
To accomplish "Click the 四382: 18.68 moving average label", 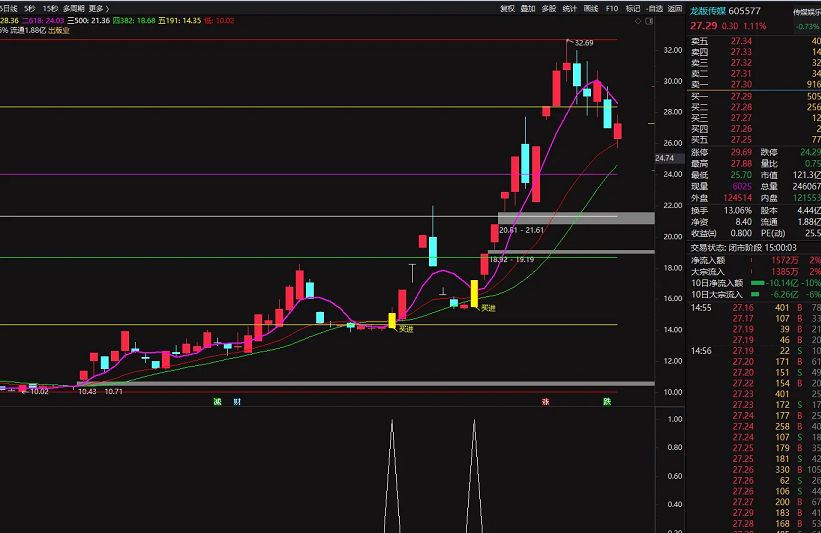I will (x=134, y=20).
